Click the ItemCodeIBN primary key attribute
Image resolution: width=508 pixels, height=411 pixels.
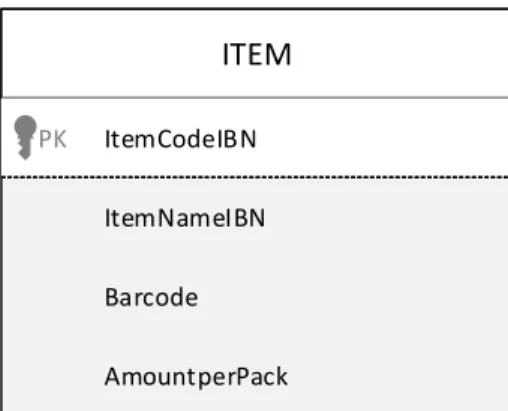pos(180,139)
